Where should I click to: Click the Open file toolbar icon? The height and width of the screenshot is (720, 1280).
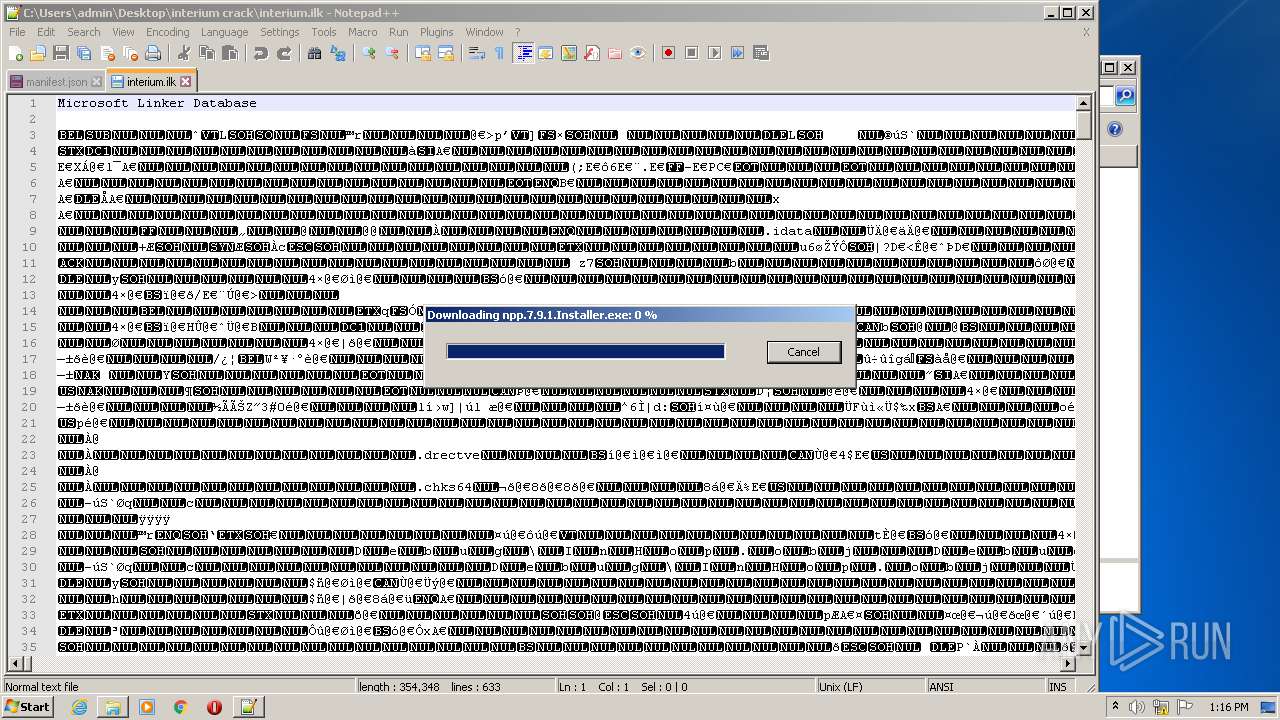(38, 53)
